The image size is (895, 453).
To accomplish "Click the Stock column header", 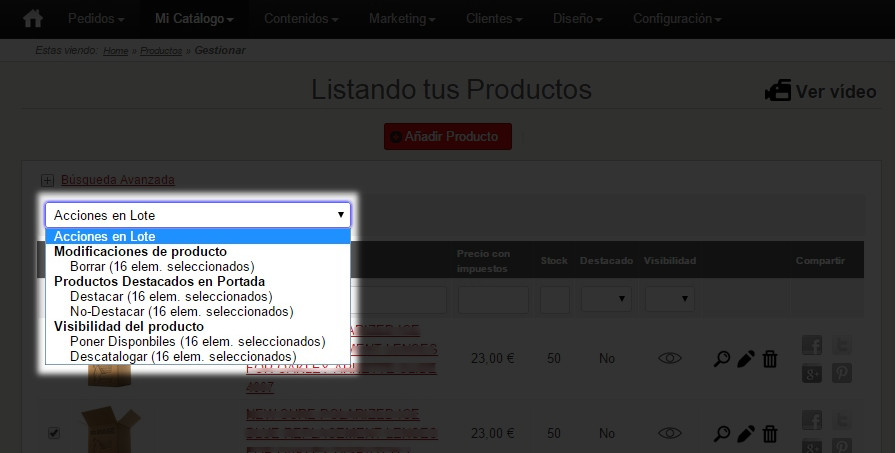I will 554,261.
